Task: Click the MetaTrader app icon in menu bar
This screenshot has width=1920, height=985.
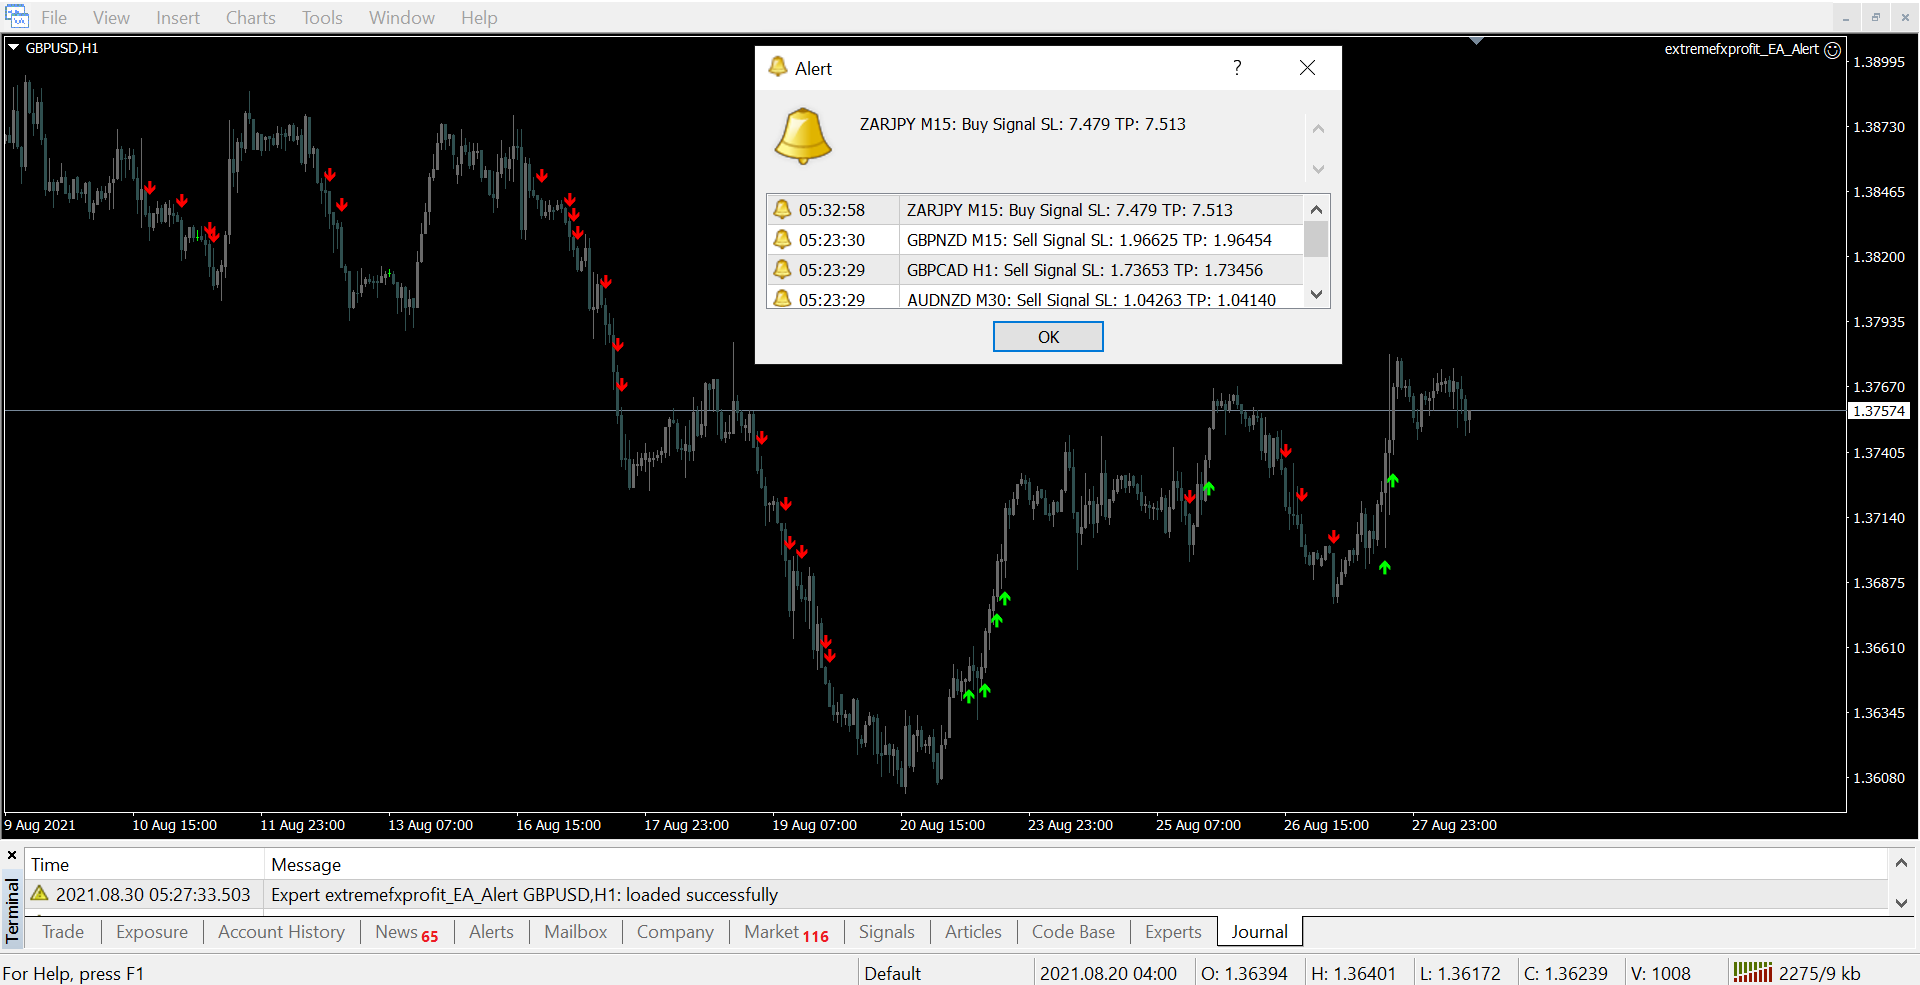Action: [17, 17]
